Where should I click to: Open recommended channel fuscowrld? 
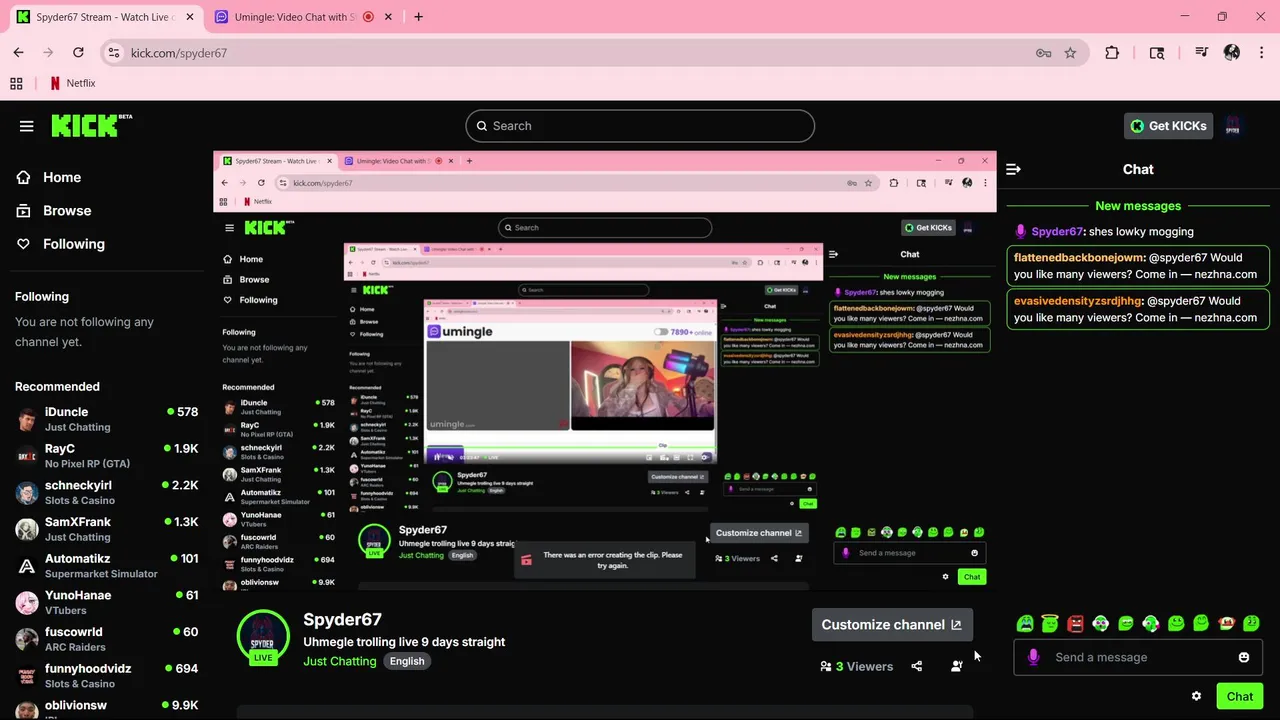pos(106,639)
